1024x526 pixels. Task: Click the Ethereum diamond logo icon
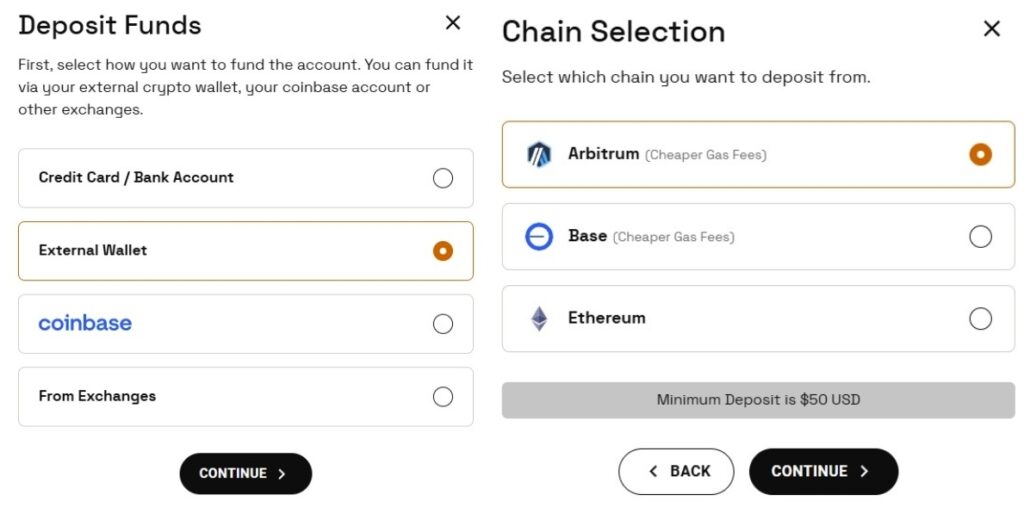(539, 319)
